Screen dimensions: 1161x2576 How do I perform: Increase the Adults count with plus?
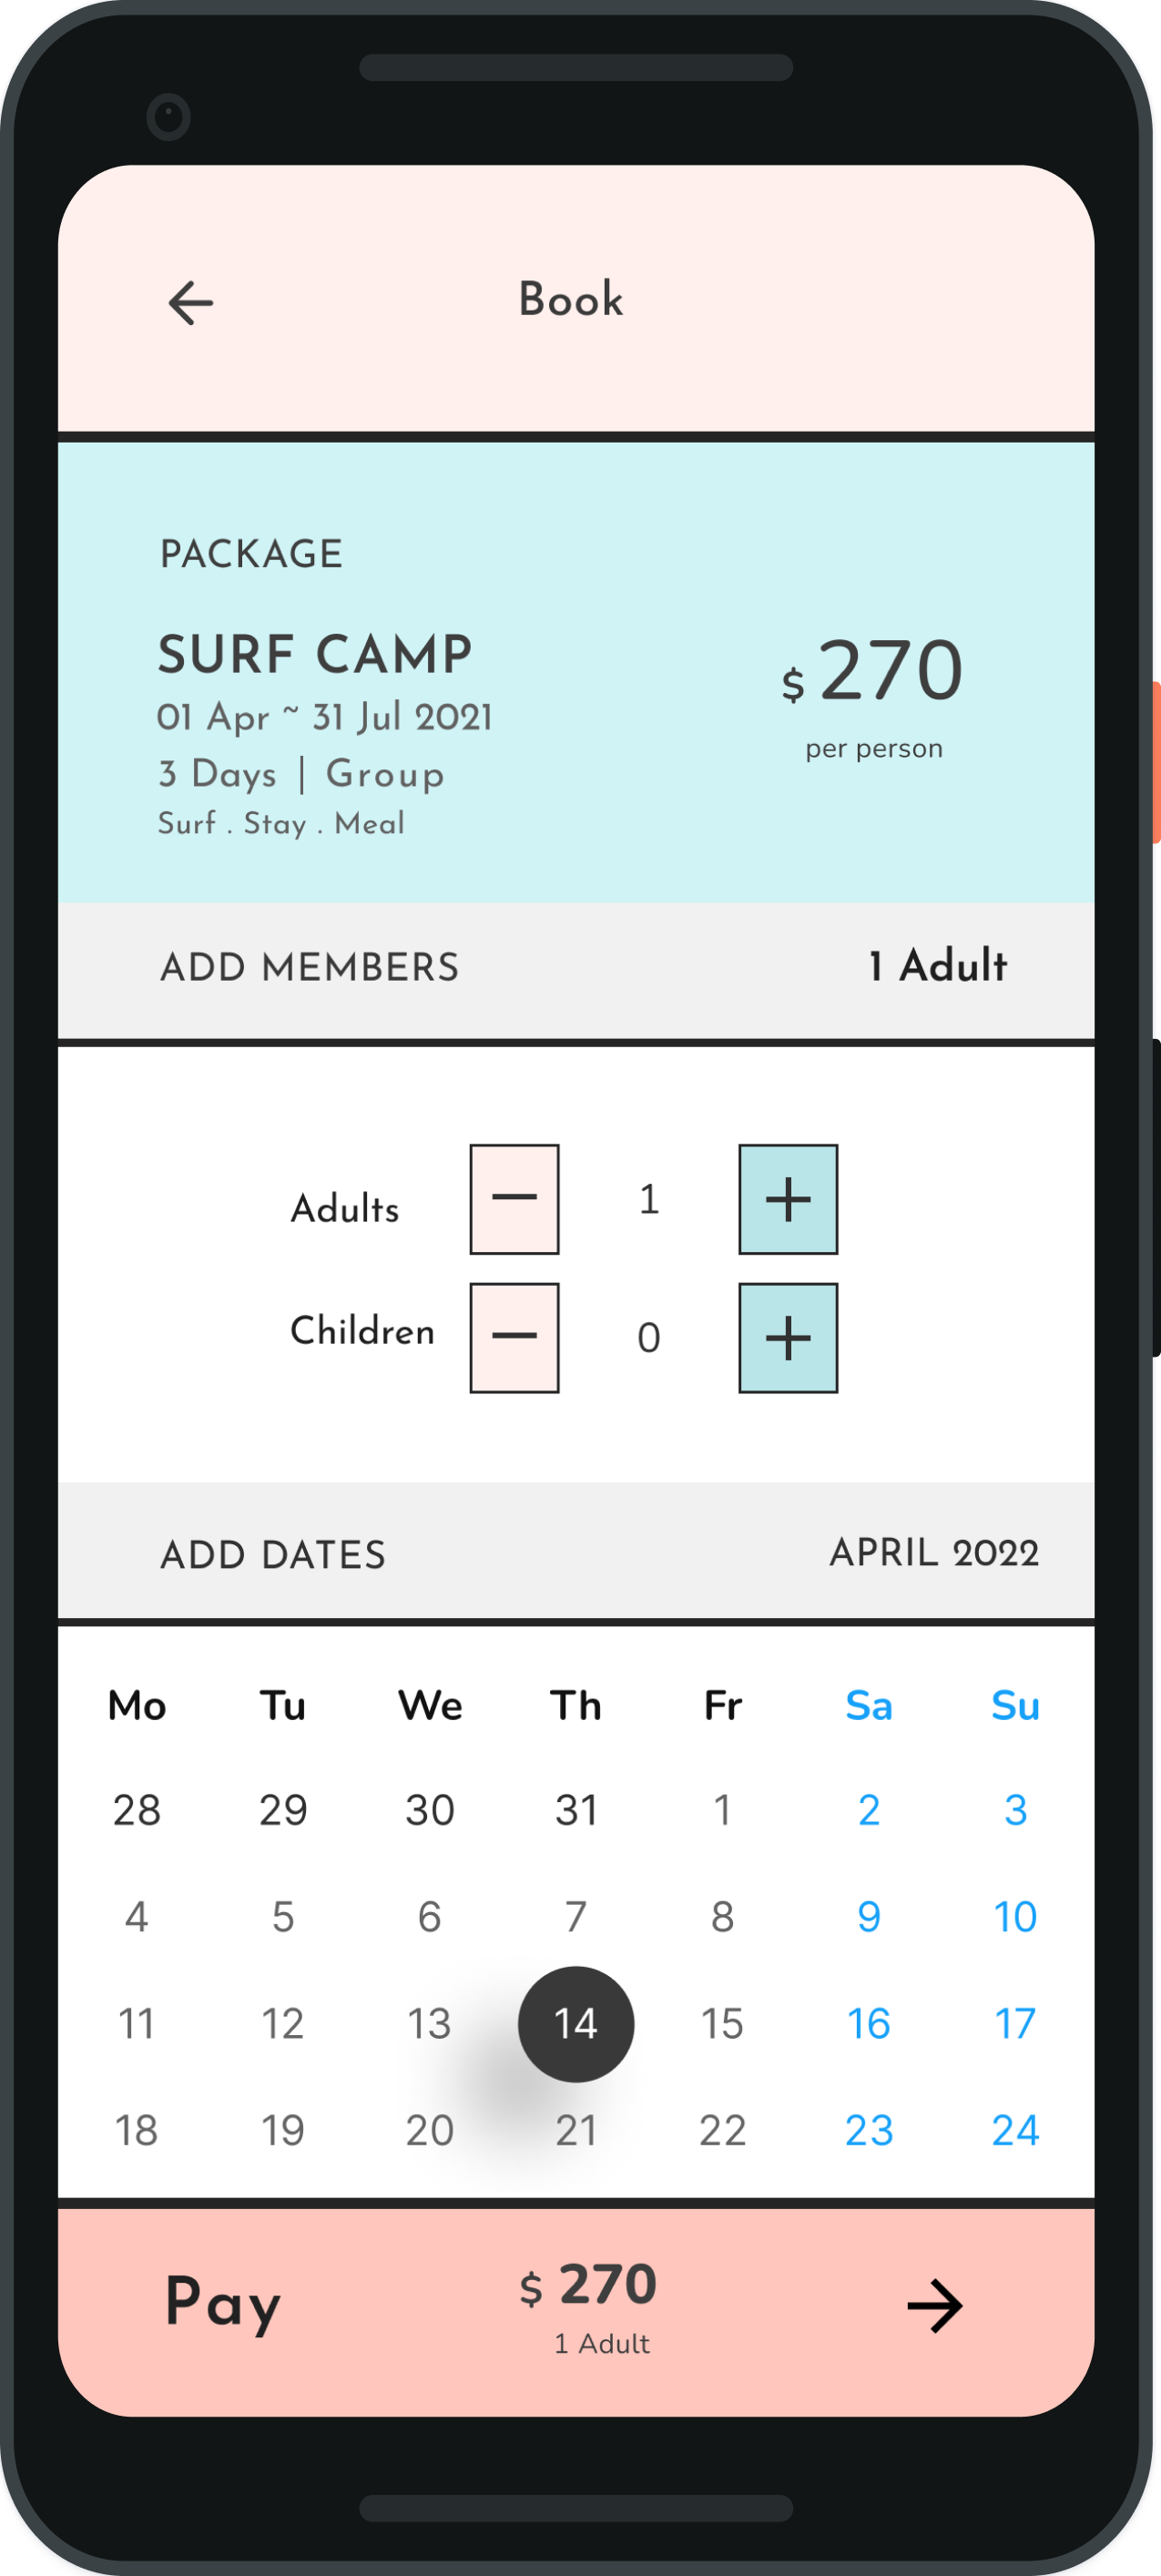click(787, 1198)
